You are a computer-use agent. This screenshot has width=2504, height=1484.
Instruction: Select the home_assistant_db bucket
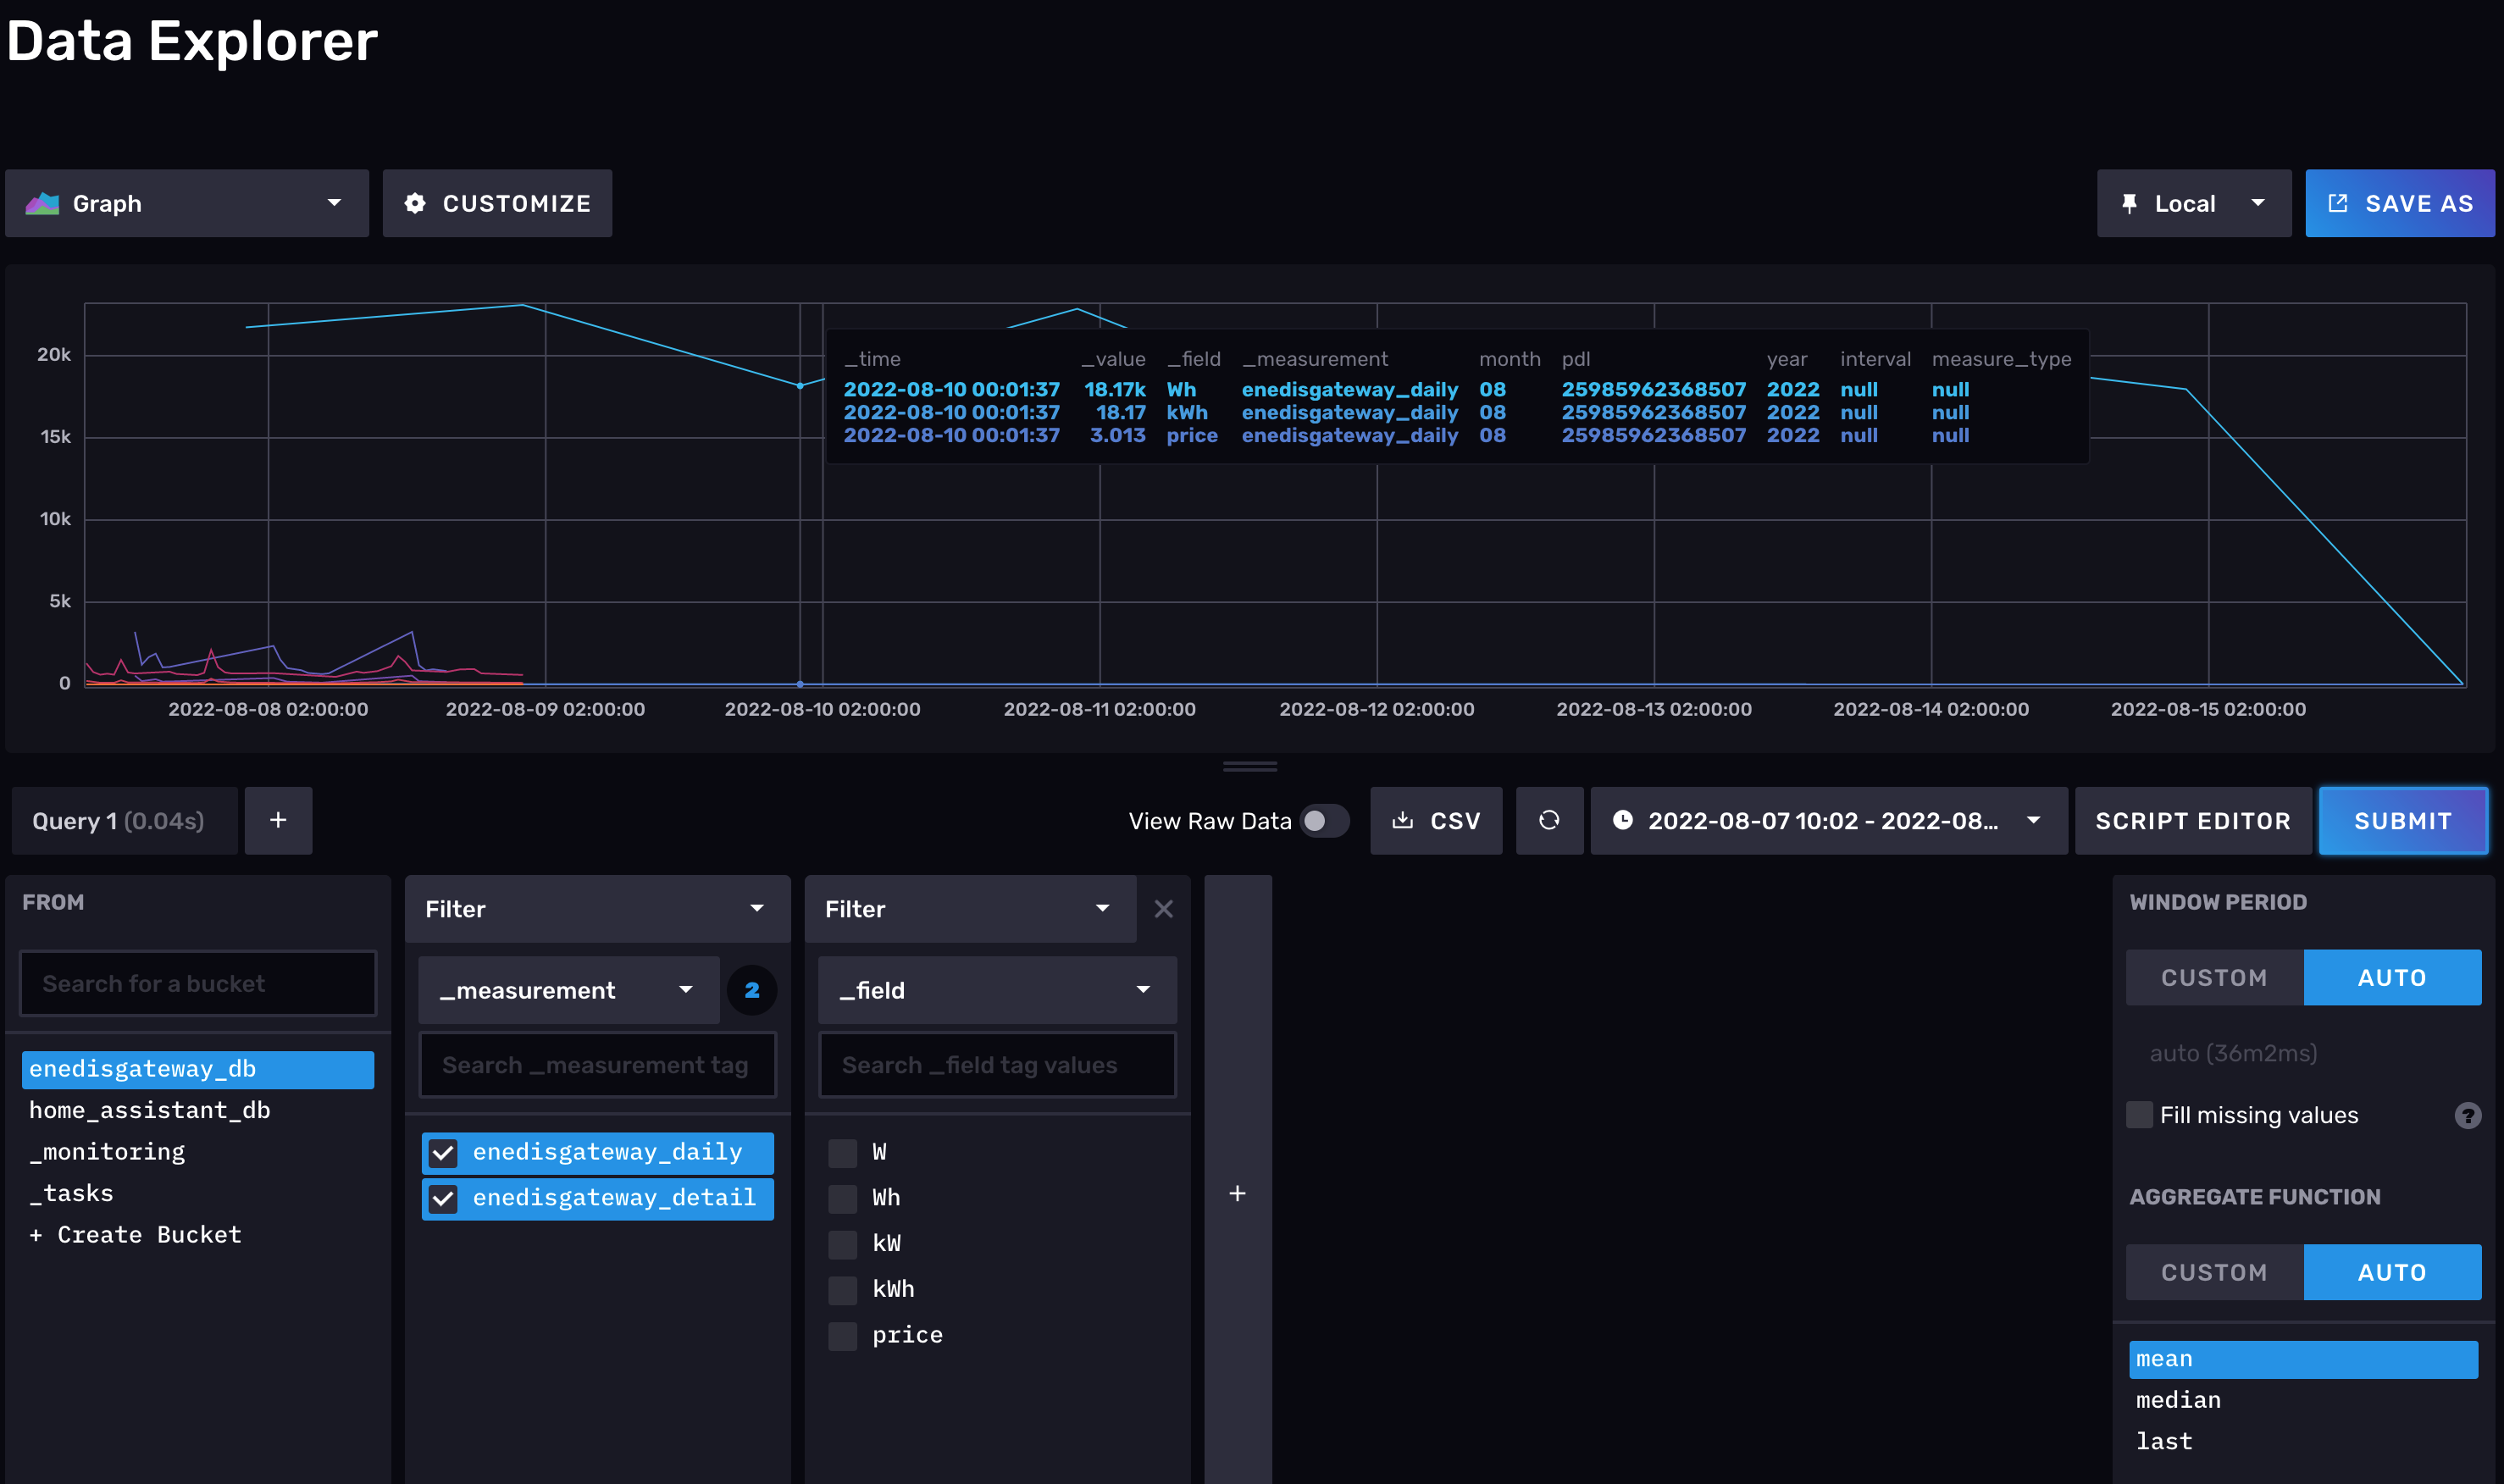click(x=198, y=1110)
